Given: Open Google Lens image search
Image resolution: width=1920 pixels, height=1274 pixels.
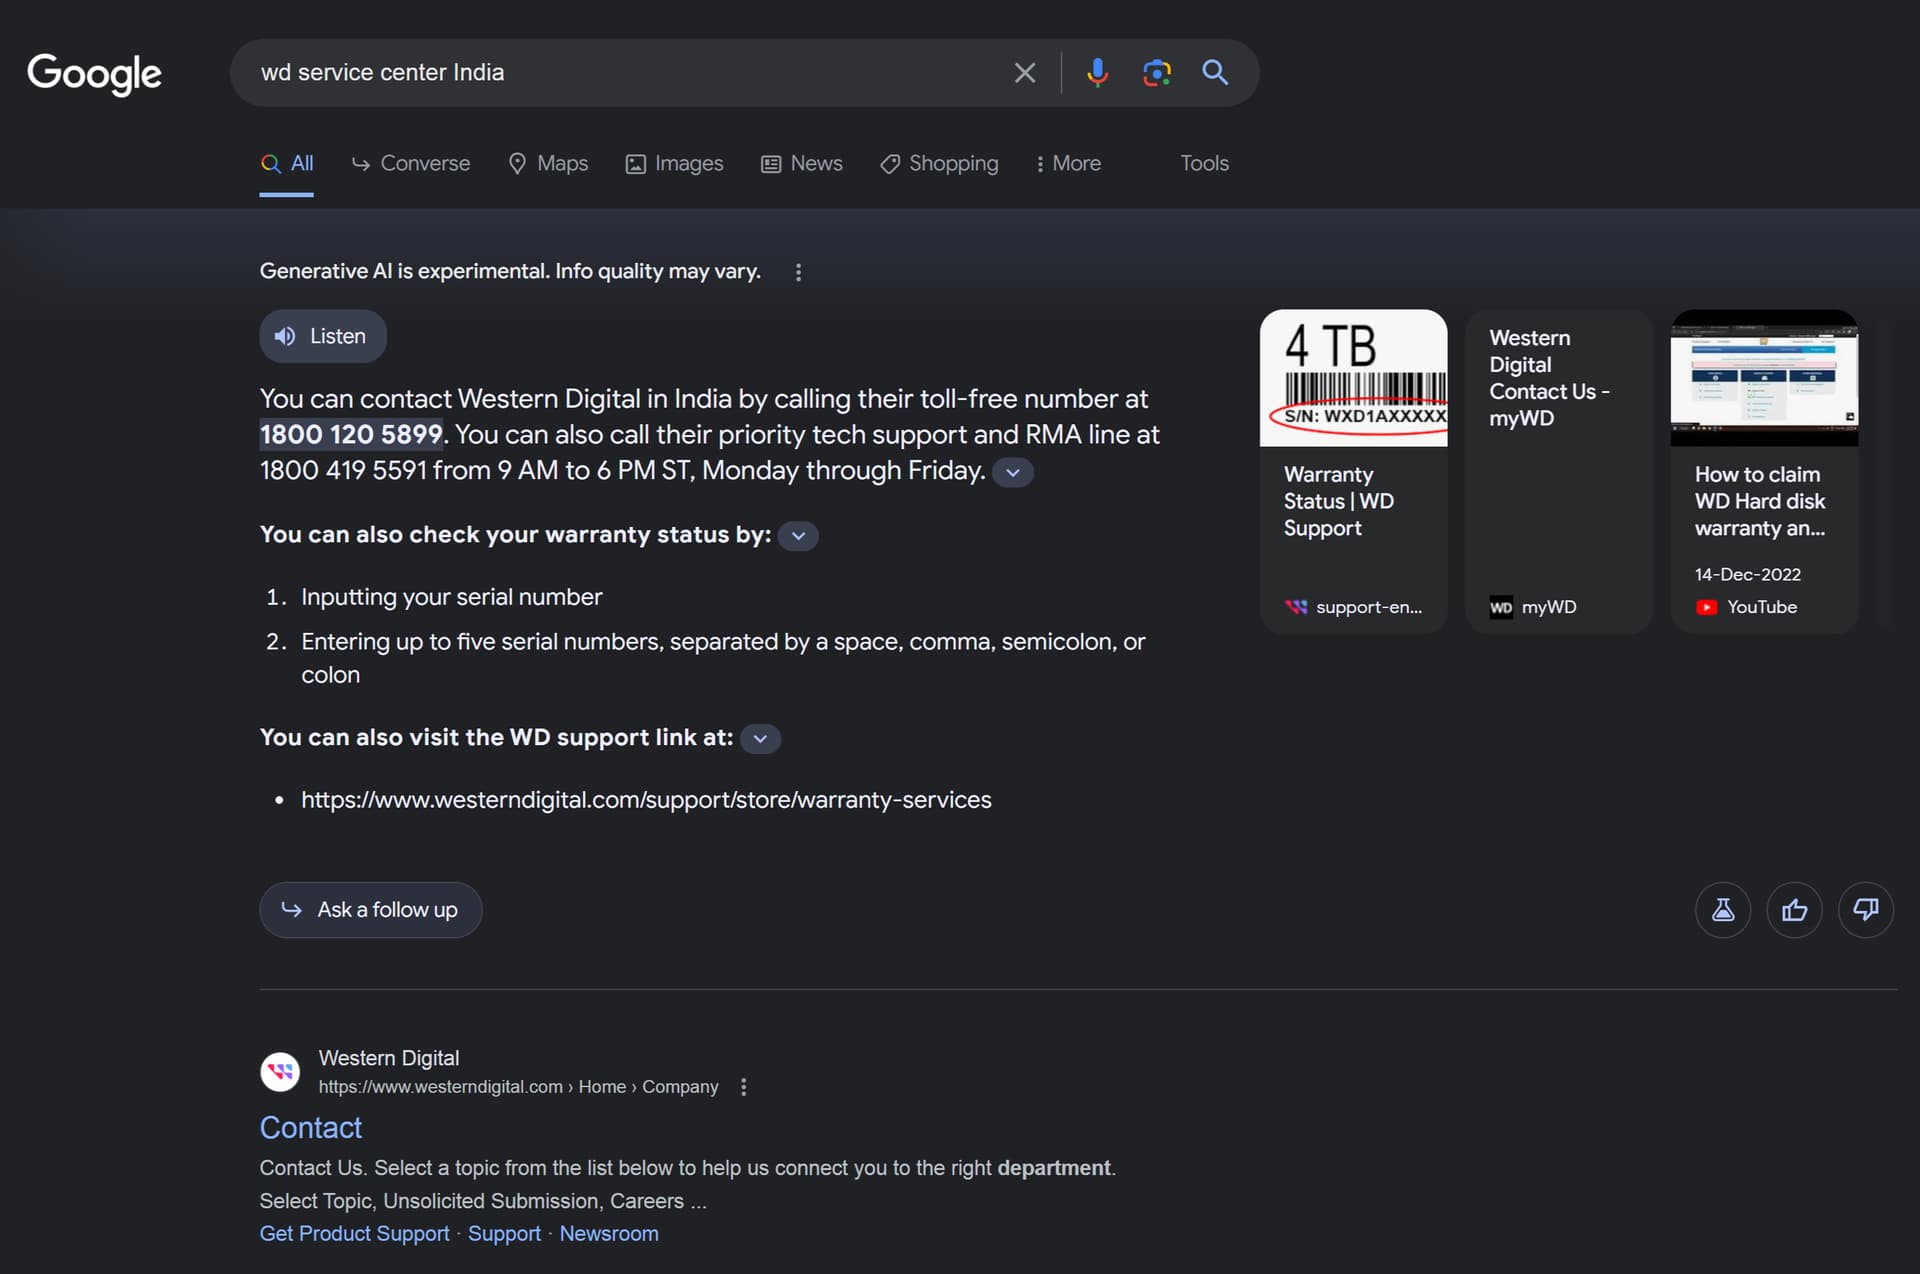Looking at the screenshot, I should tap(1156, 72).
